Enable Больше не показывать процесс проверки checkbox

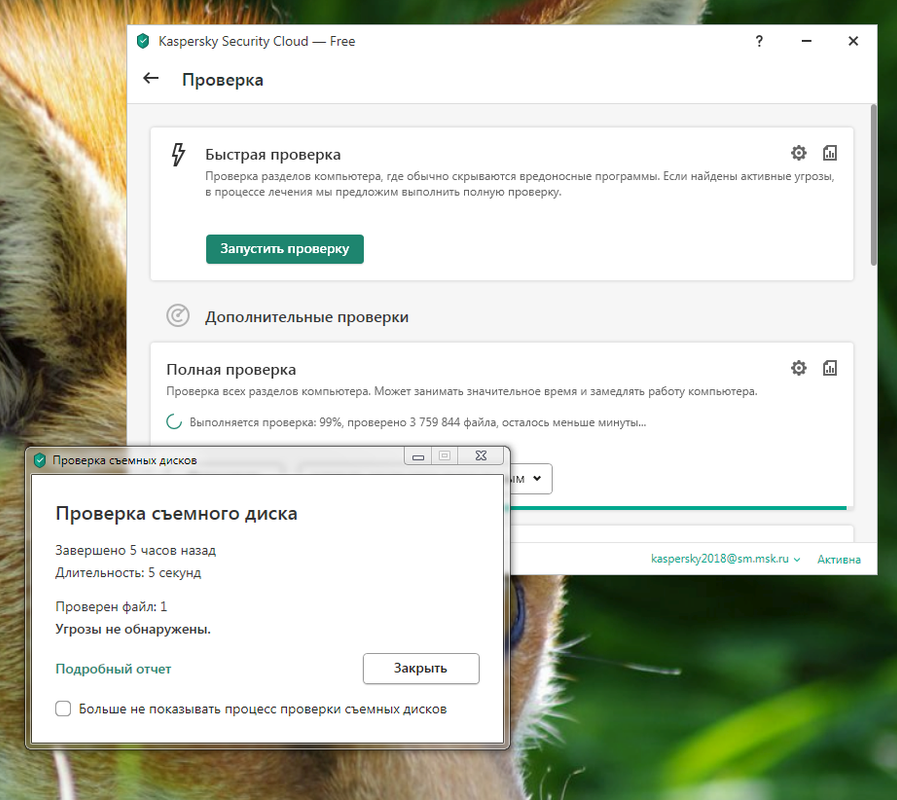pos(63,709)
